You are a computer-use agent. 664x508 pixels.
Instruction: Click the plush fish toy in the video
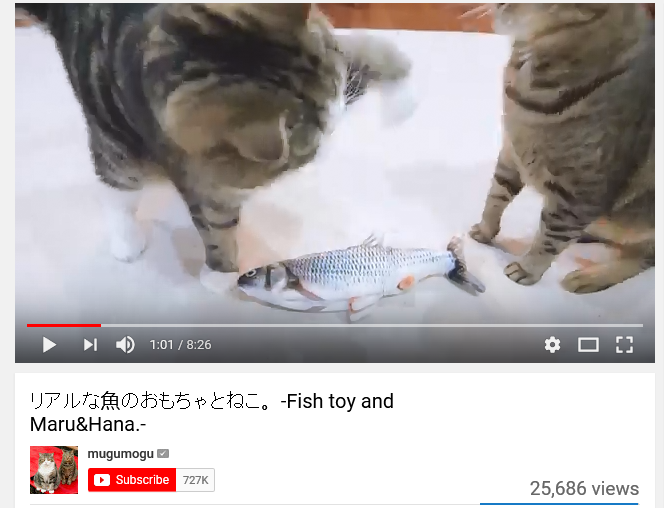coord(361,276)
